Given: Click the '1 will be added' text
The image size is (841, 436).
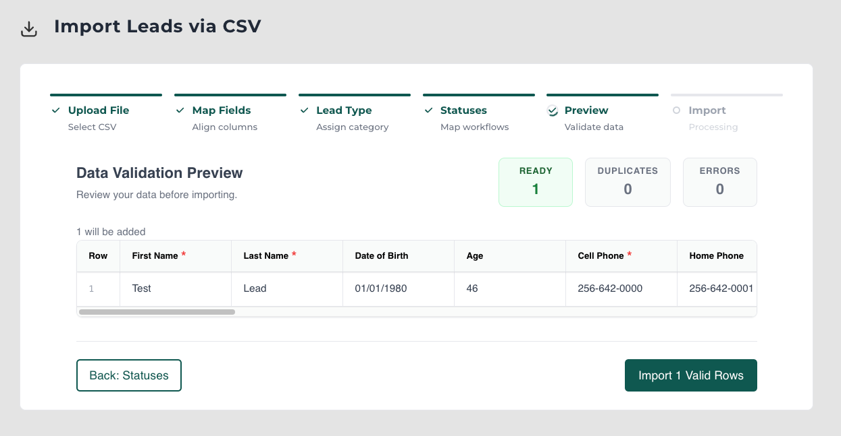Looking at the screenshot, I should [x=111, y=232].
